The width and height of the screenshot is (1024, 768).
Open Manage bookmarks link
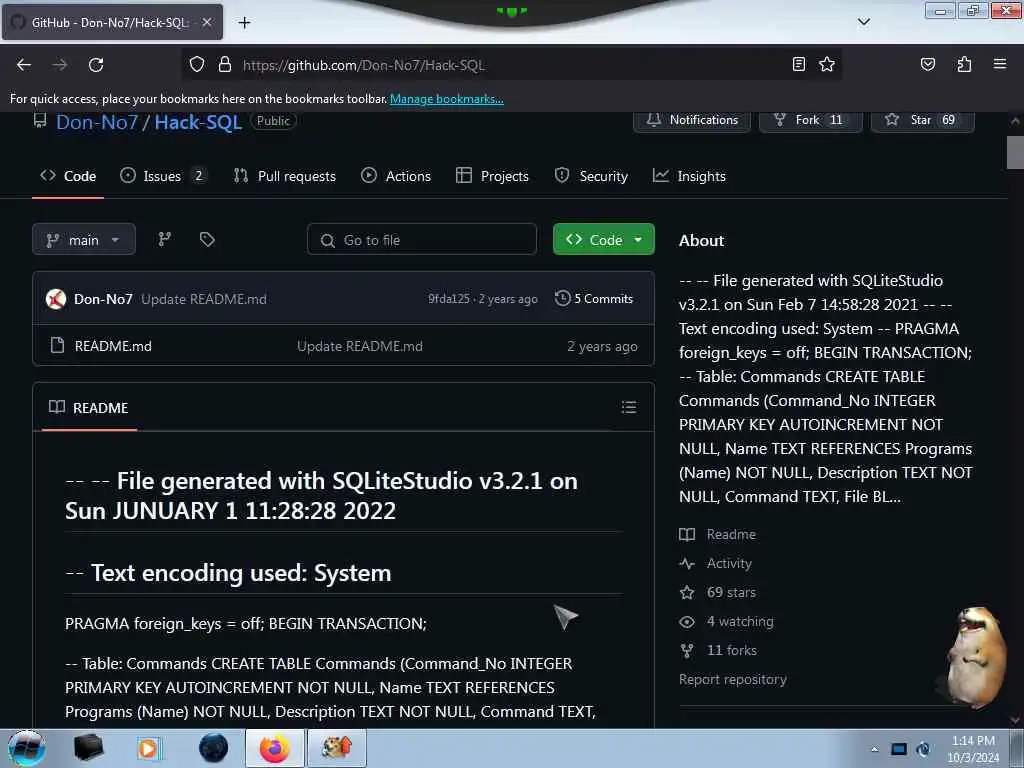[x=447, y=99]
